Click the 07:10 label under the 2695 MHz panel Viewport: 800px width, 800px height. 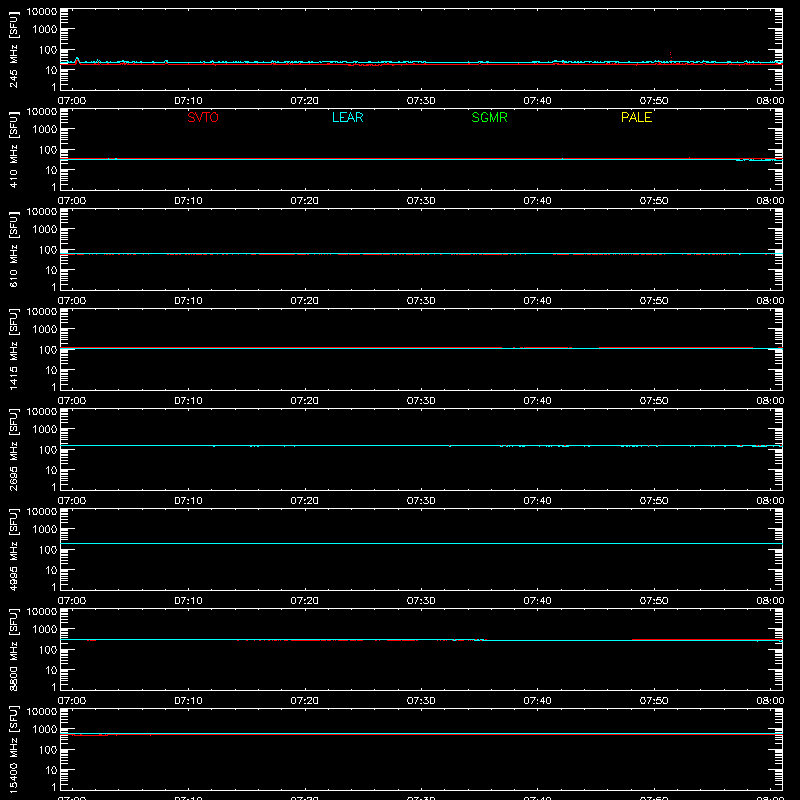point(188,501)
